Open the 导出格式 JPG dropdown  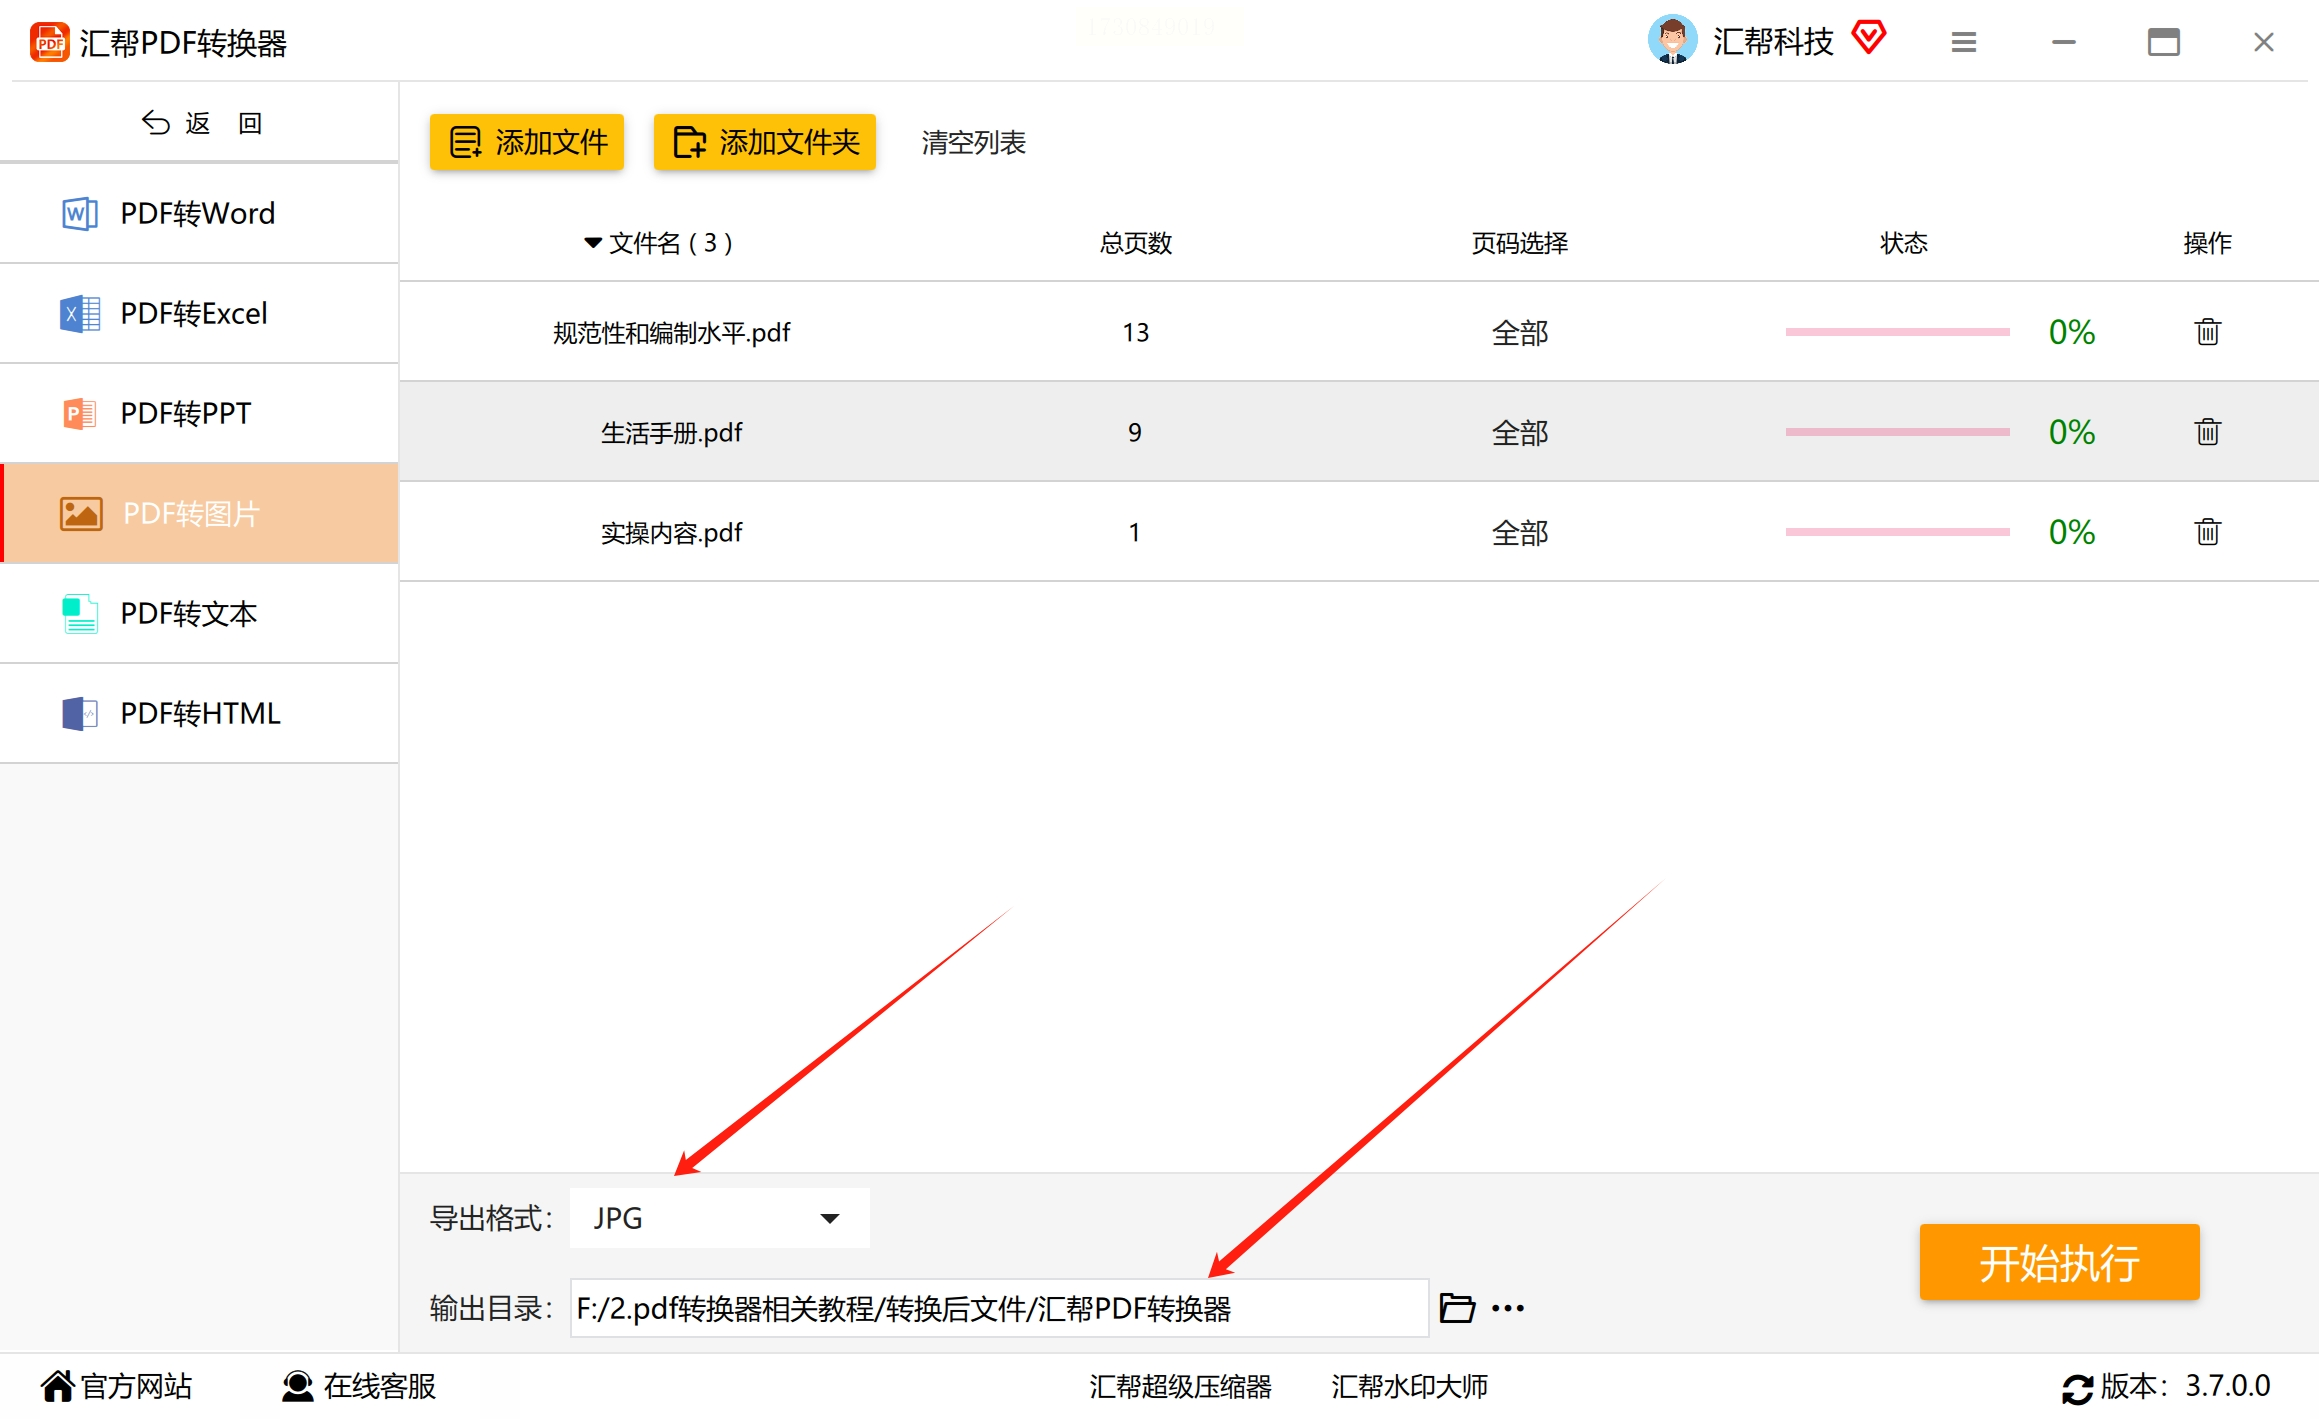(720, 1218)
